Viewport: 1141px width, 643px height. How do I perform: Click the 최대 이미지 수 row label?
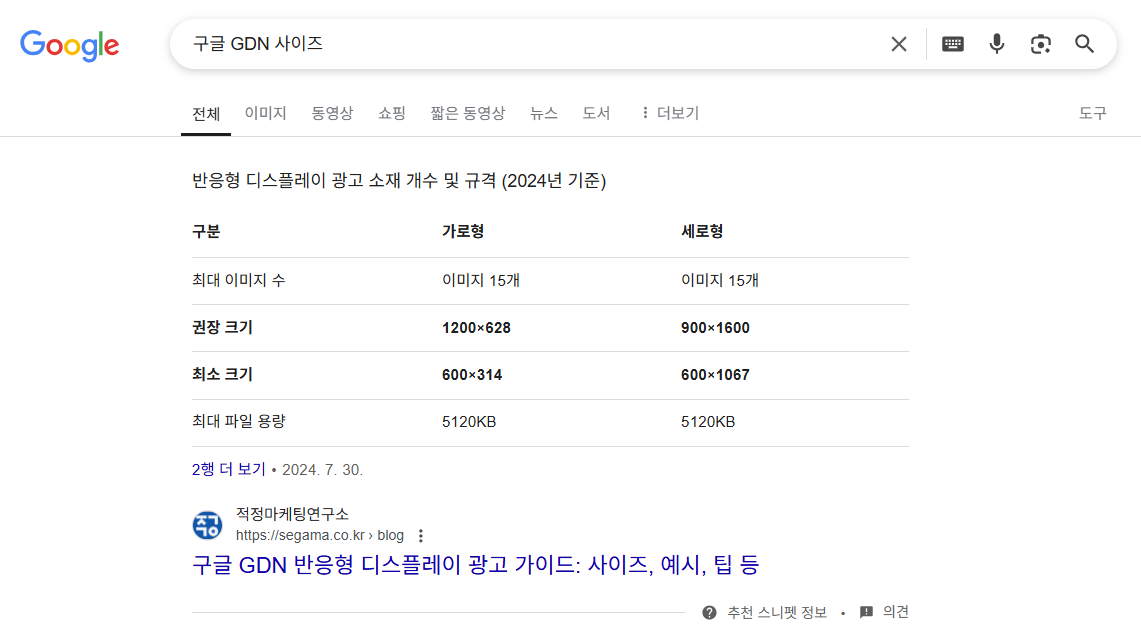tap(239, 280)
